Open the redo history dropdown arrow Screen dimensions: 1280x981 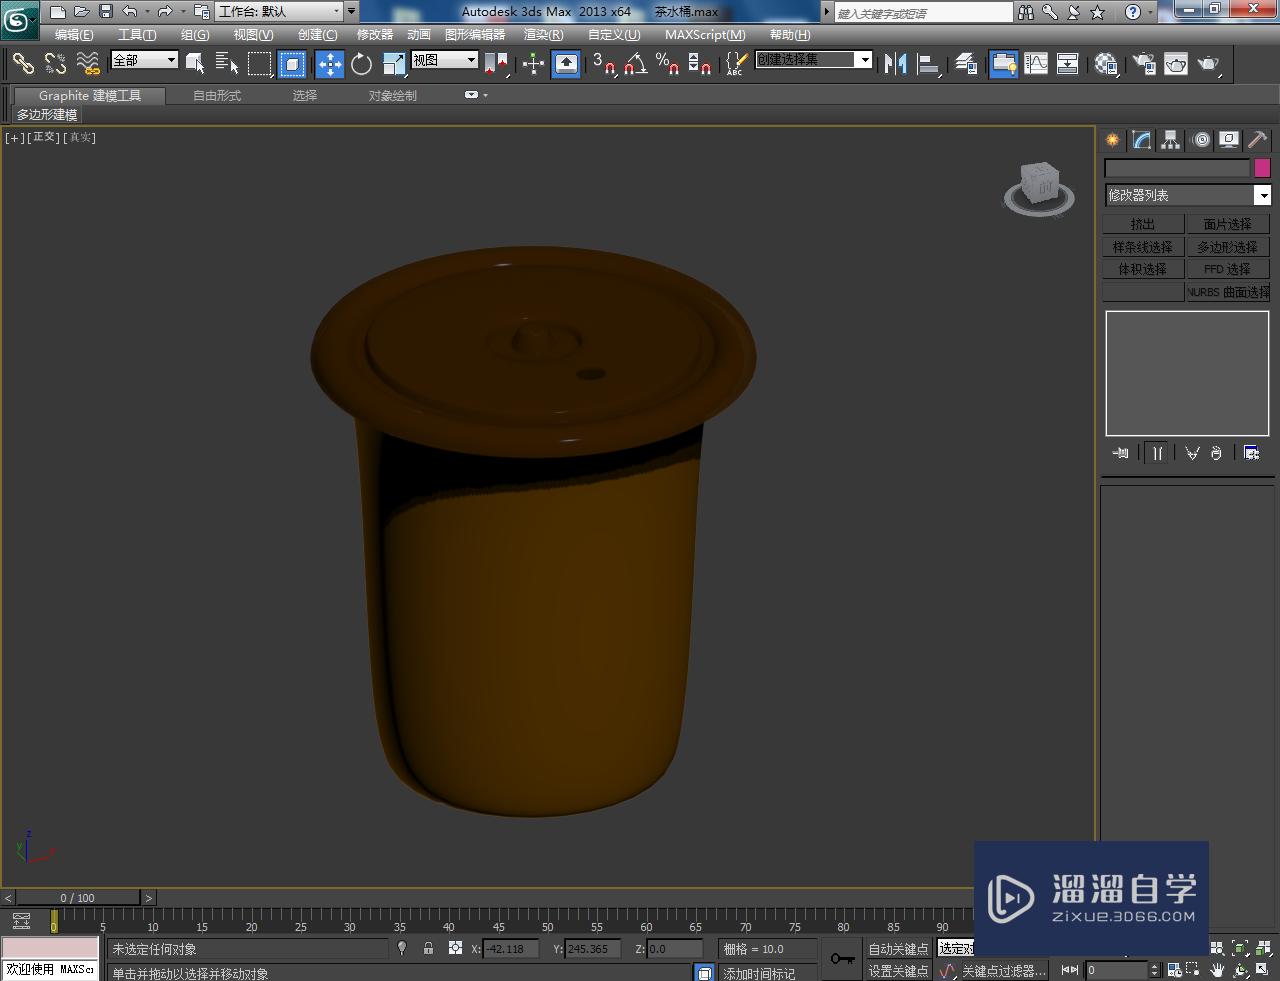(183, 12)
